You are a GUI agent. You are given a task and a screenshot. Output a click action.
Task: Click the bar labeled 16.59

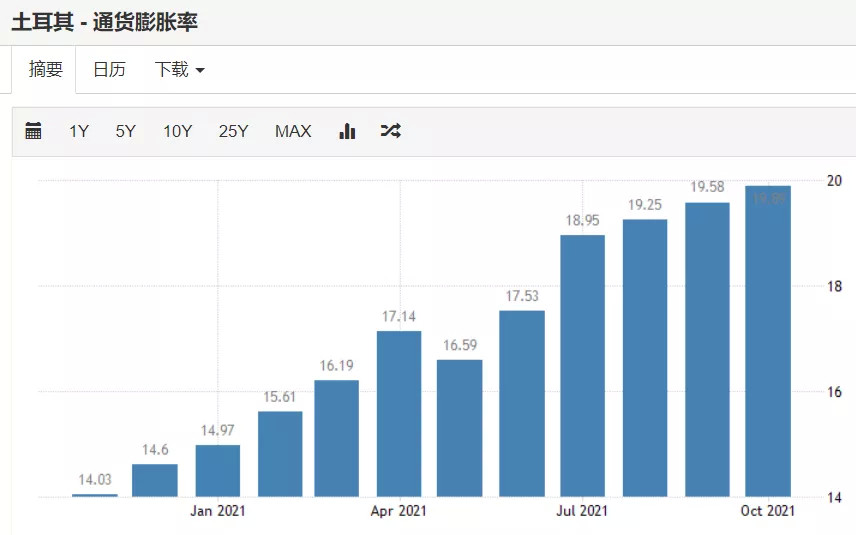tap(460, 428)
